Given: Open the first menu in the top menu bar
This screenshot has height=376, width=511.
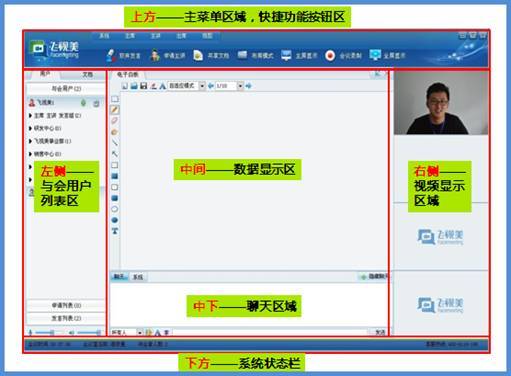Looking at the screenshot, I should point(104,36).
